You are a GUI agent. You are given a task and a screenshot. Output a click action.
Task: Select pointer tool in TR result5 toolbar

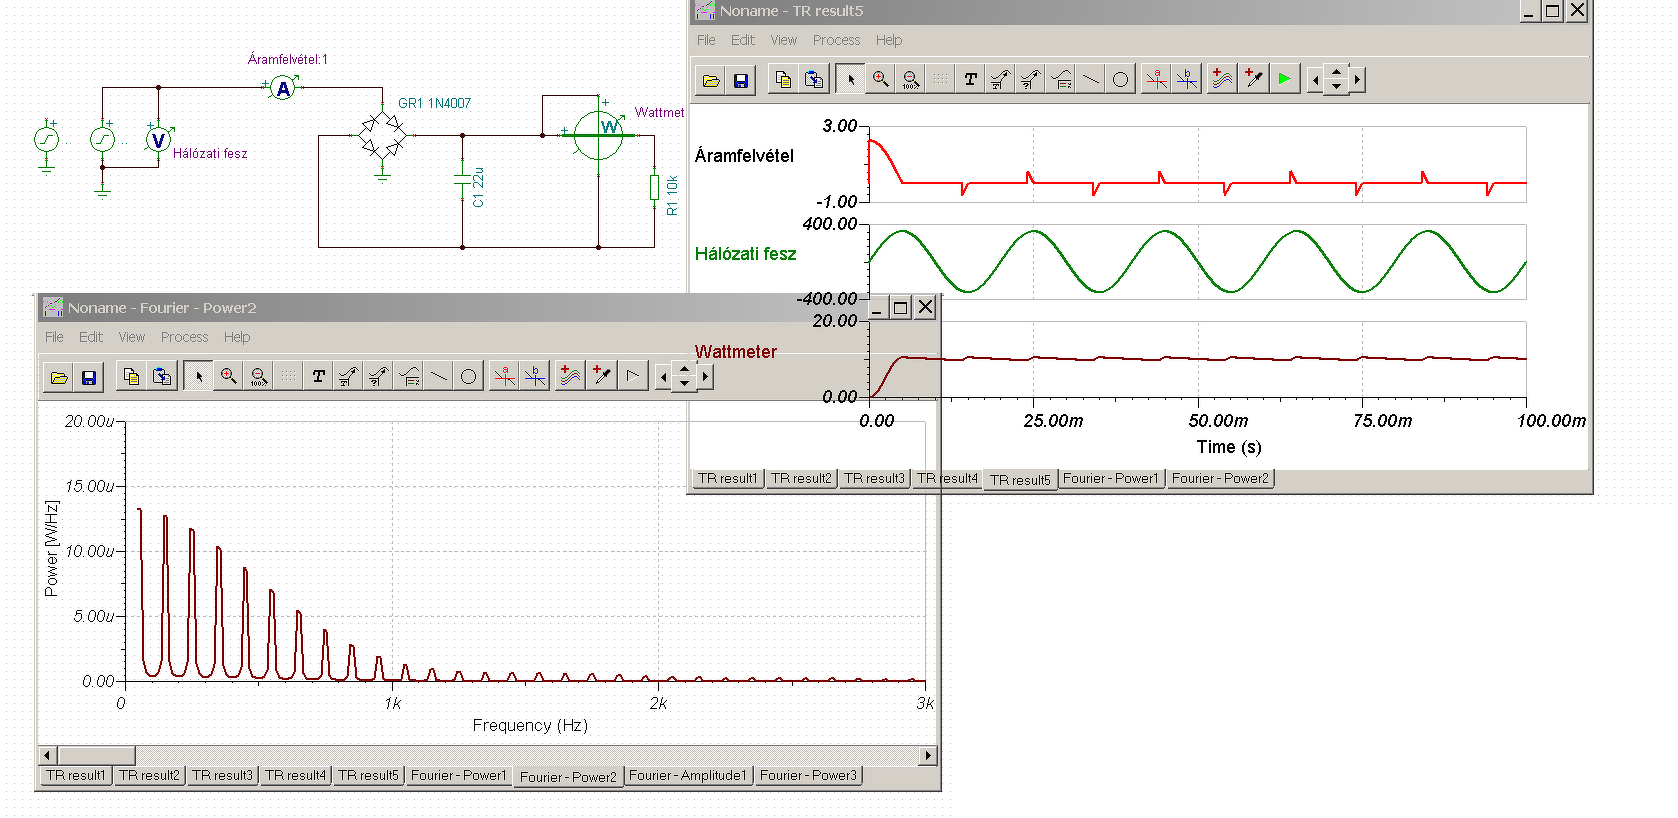point(851,79)
